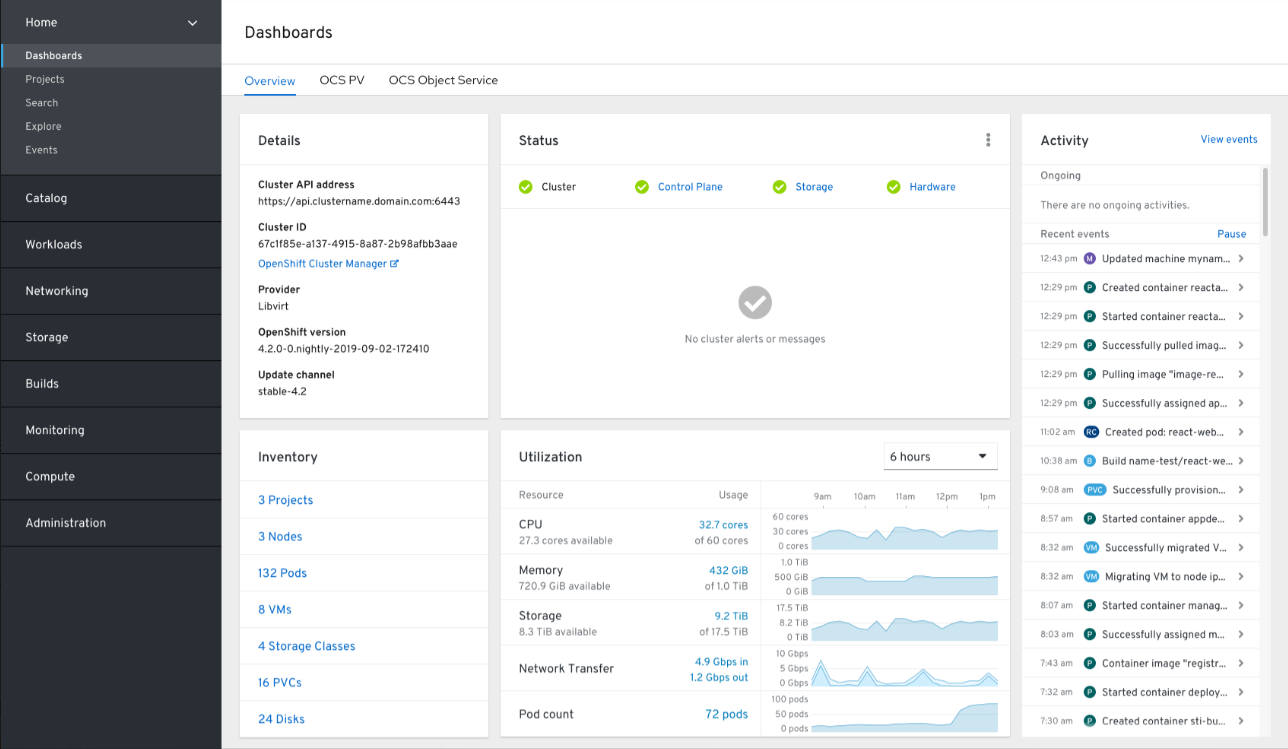The image size is (1288, 749).
Task: Pause the recent events stream
Action: click(1231, 233)
